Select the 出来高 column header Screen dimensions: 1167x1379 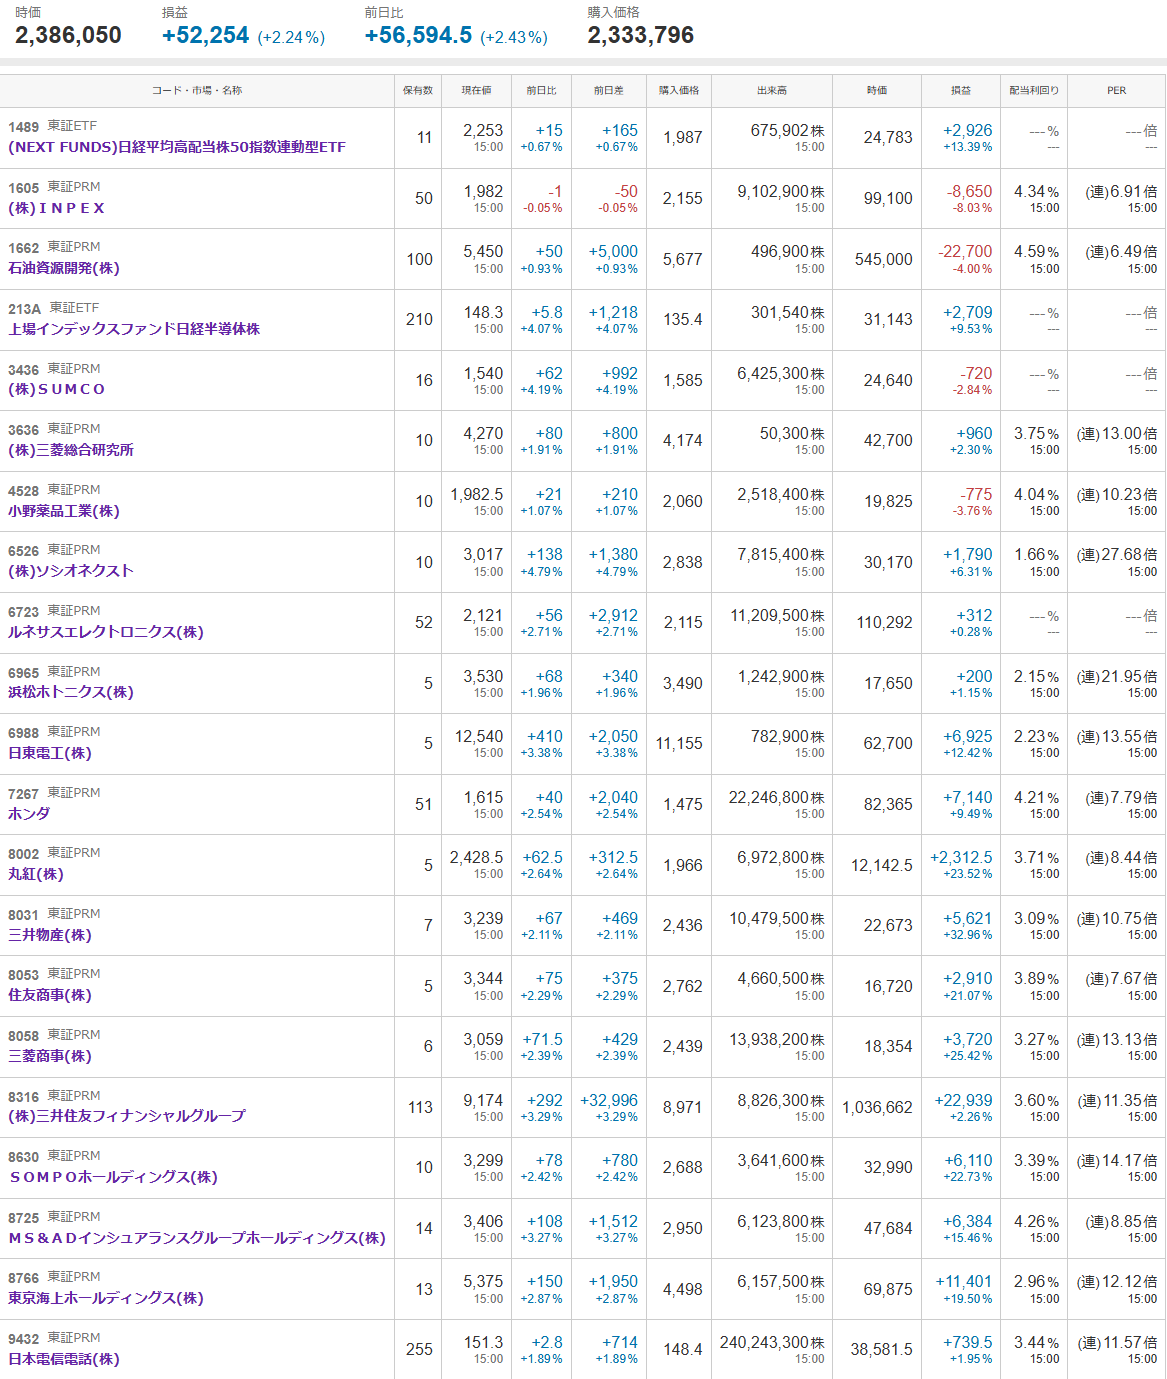[772, 90]
